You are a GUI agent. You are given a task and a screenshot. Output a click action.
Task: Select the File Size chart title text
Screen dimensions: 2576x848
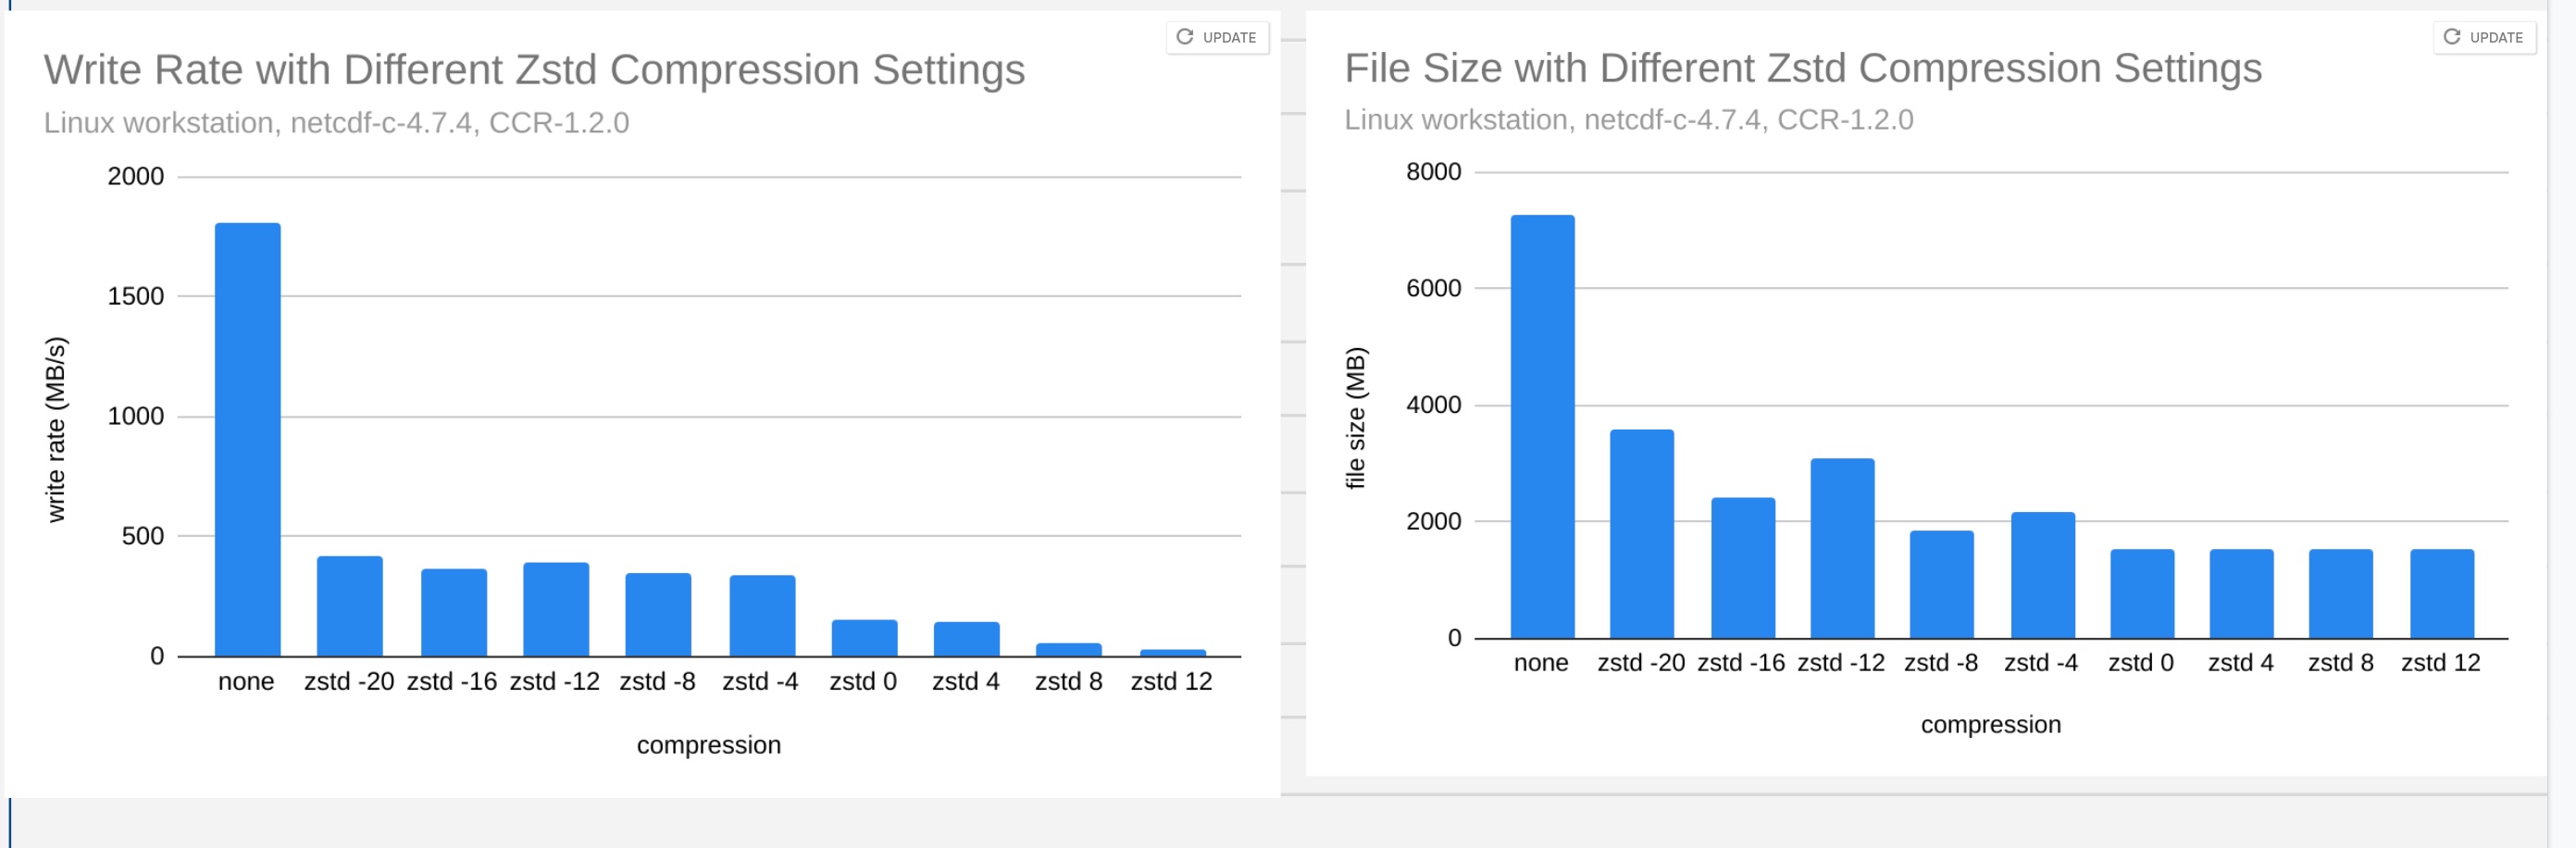pyautogui.click(x=1802, y=68)
